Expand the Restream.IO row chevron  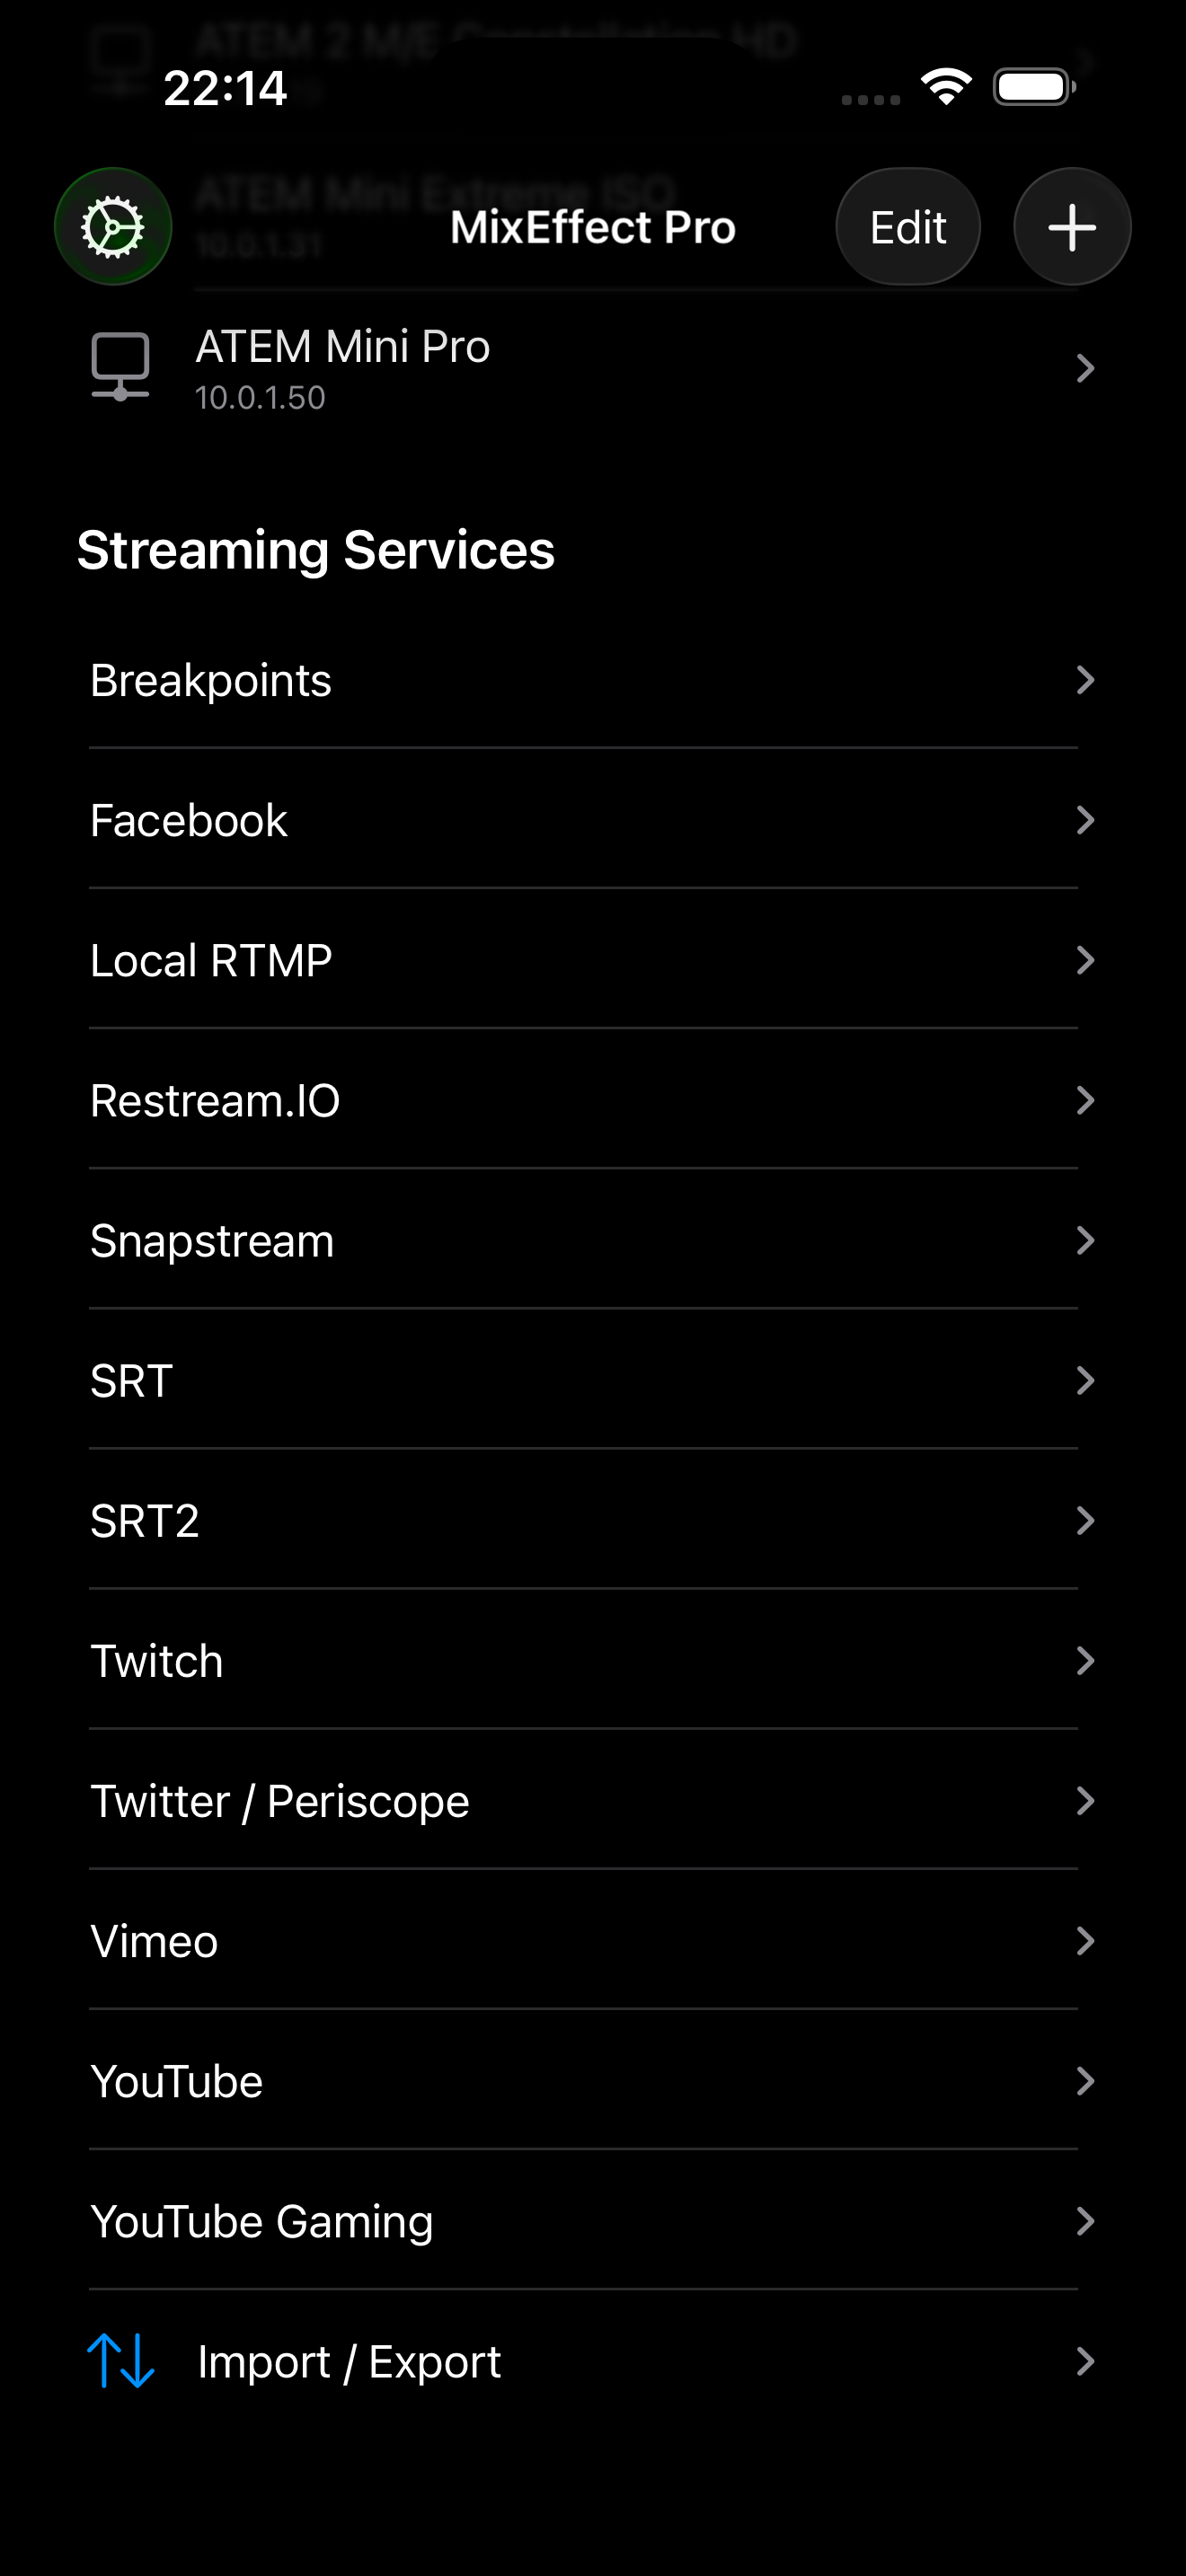(1085, 1100)
